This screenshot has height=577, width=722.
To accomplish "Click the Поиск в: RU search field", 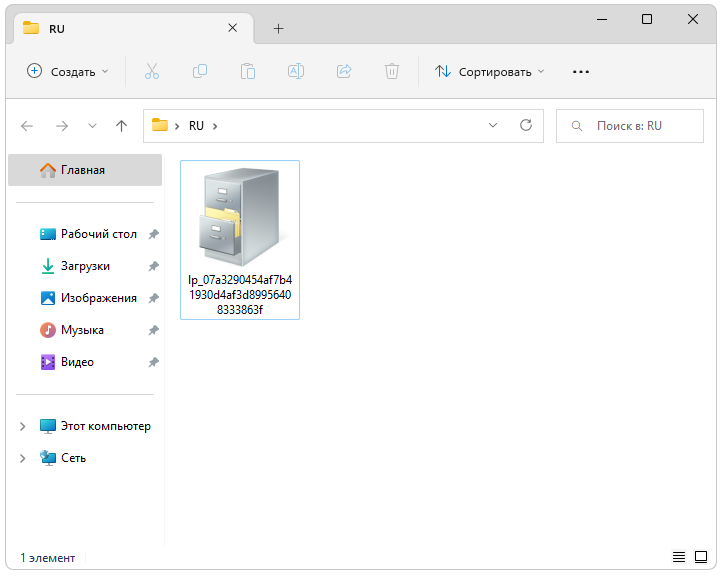I will click(629, 126).
